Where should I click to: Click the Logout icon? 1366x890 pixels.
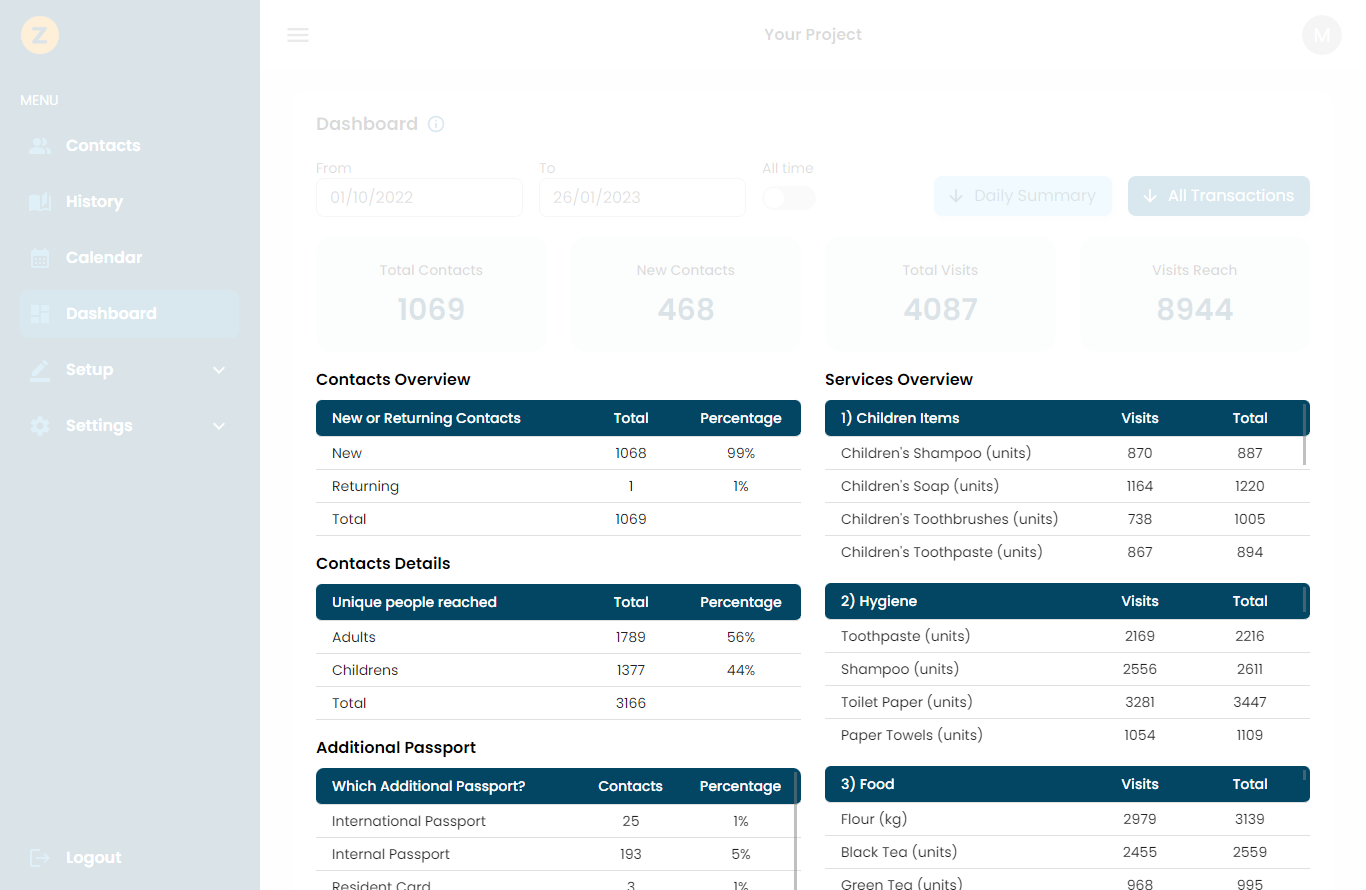40,857
